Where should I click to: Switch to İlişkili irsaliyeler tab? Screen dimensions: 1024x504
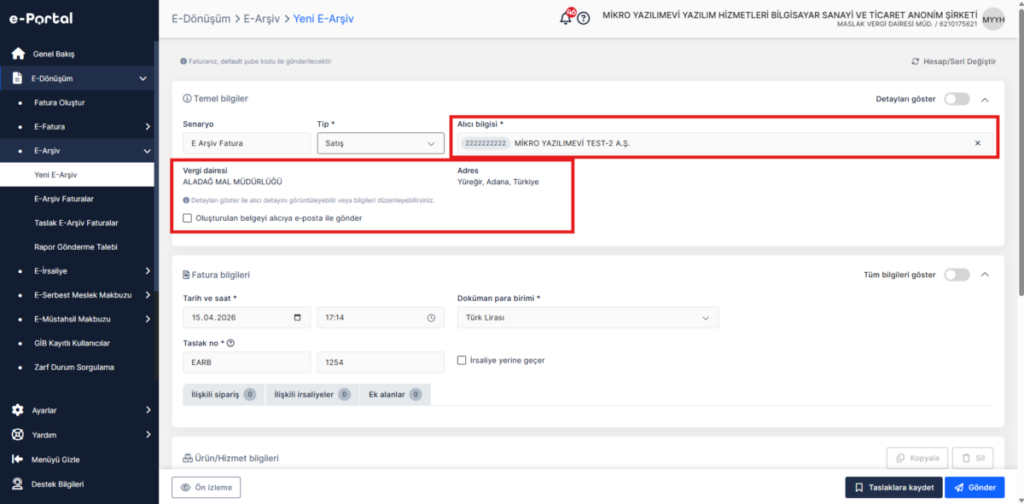pos(312,394)
